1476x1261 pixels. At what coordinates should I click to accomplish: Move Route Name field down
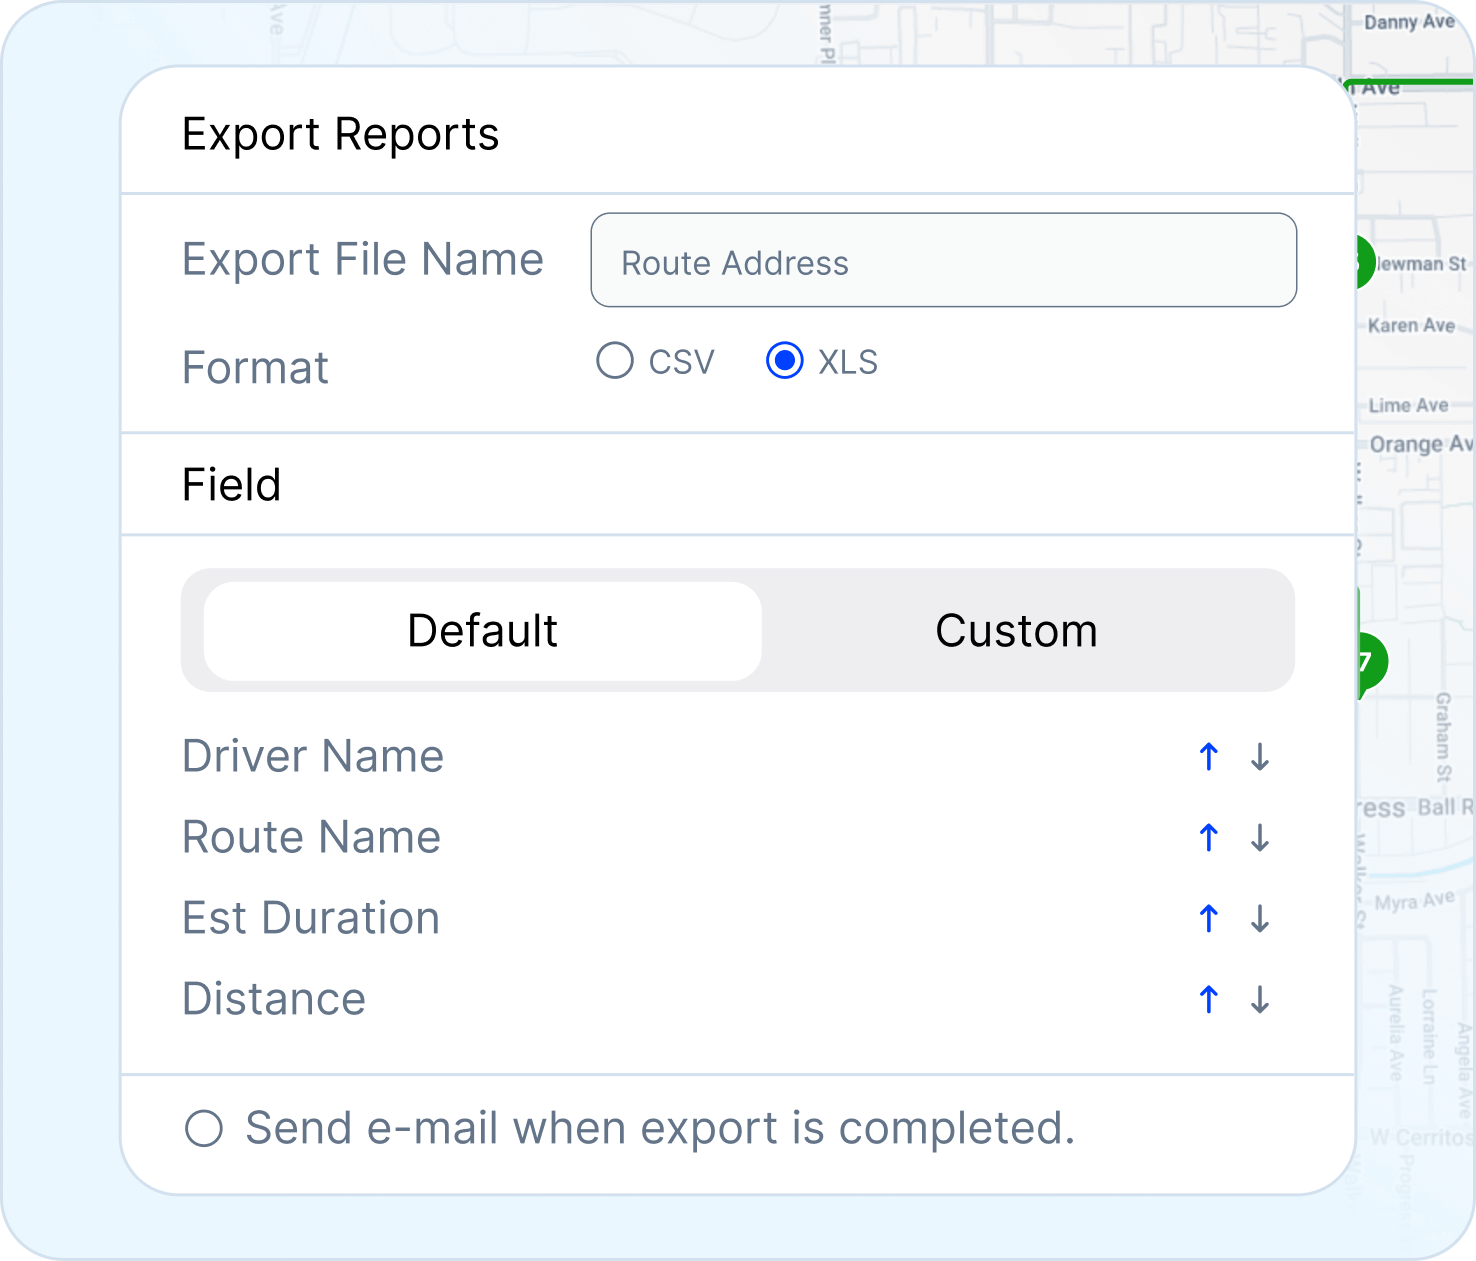tap(1260, 838)
